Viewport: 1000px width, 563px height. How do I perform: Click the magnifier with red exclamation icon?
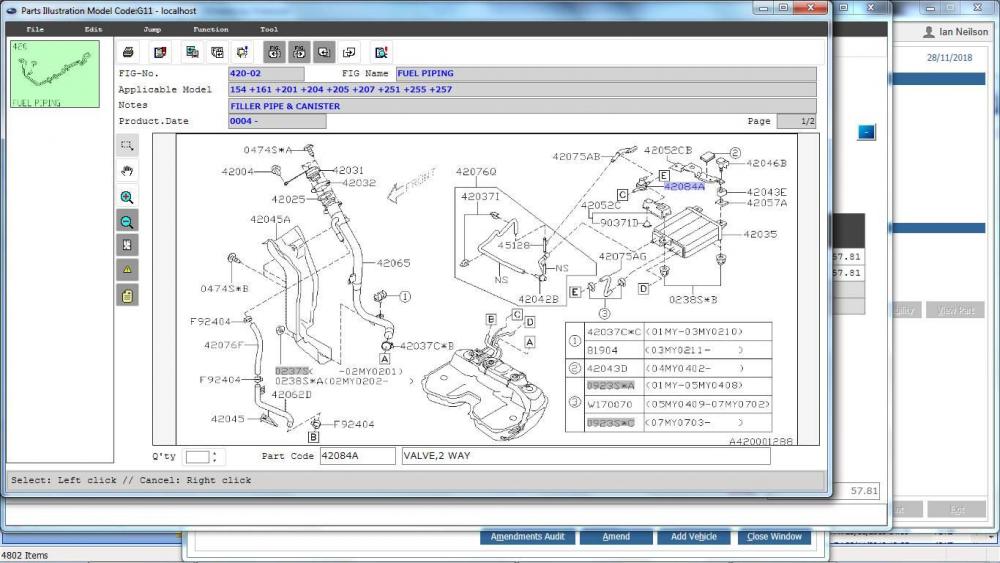381,52
